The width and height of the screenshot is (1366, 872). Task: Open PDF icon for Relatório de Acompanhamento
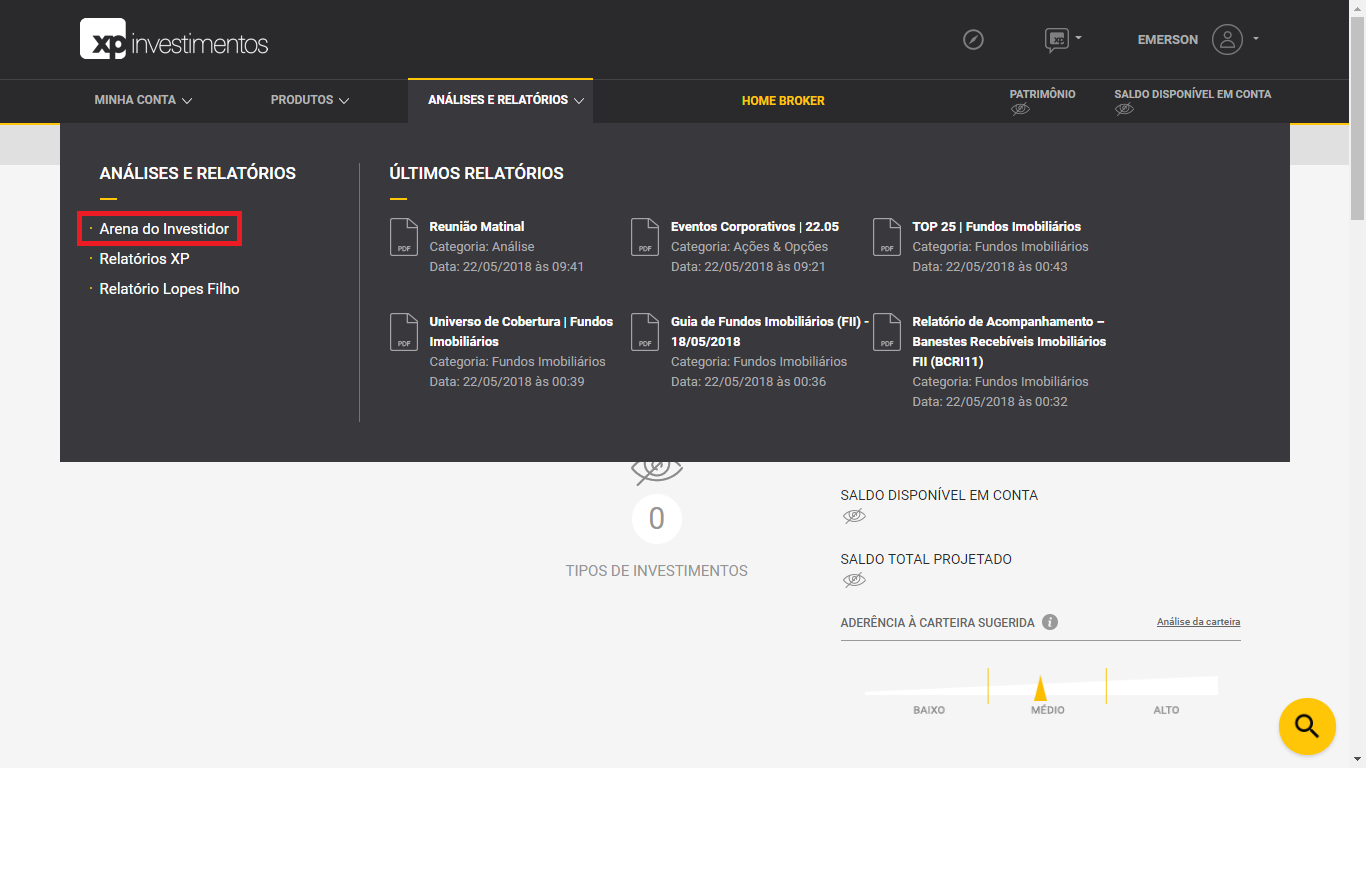pos(887,332)
